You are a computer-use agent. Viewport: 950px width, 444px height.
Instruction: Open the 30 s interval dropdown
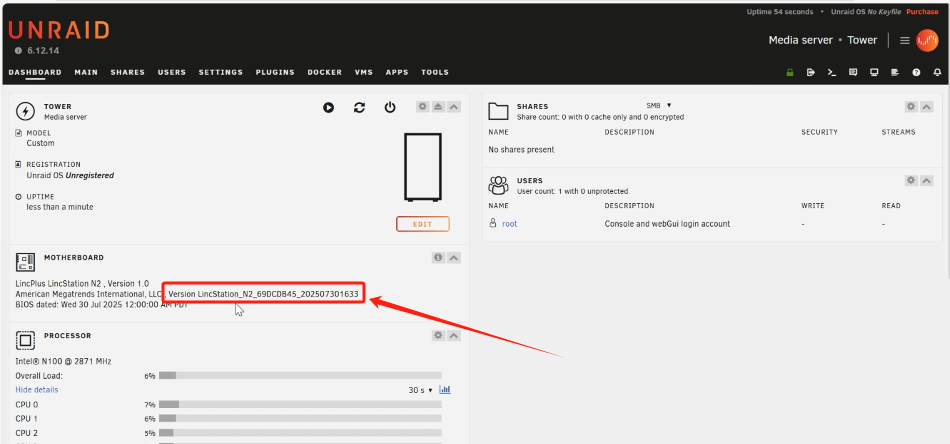pos(420,390)
